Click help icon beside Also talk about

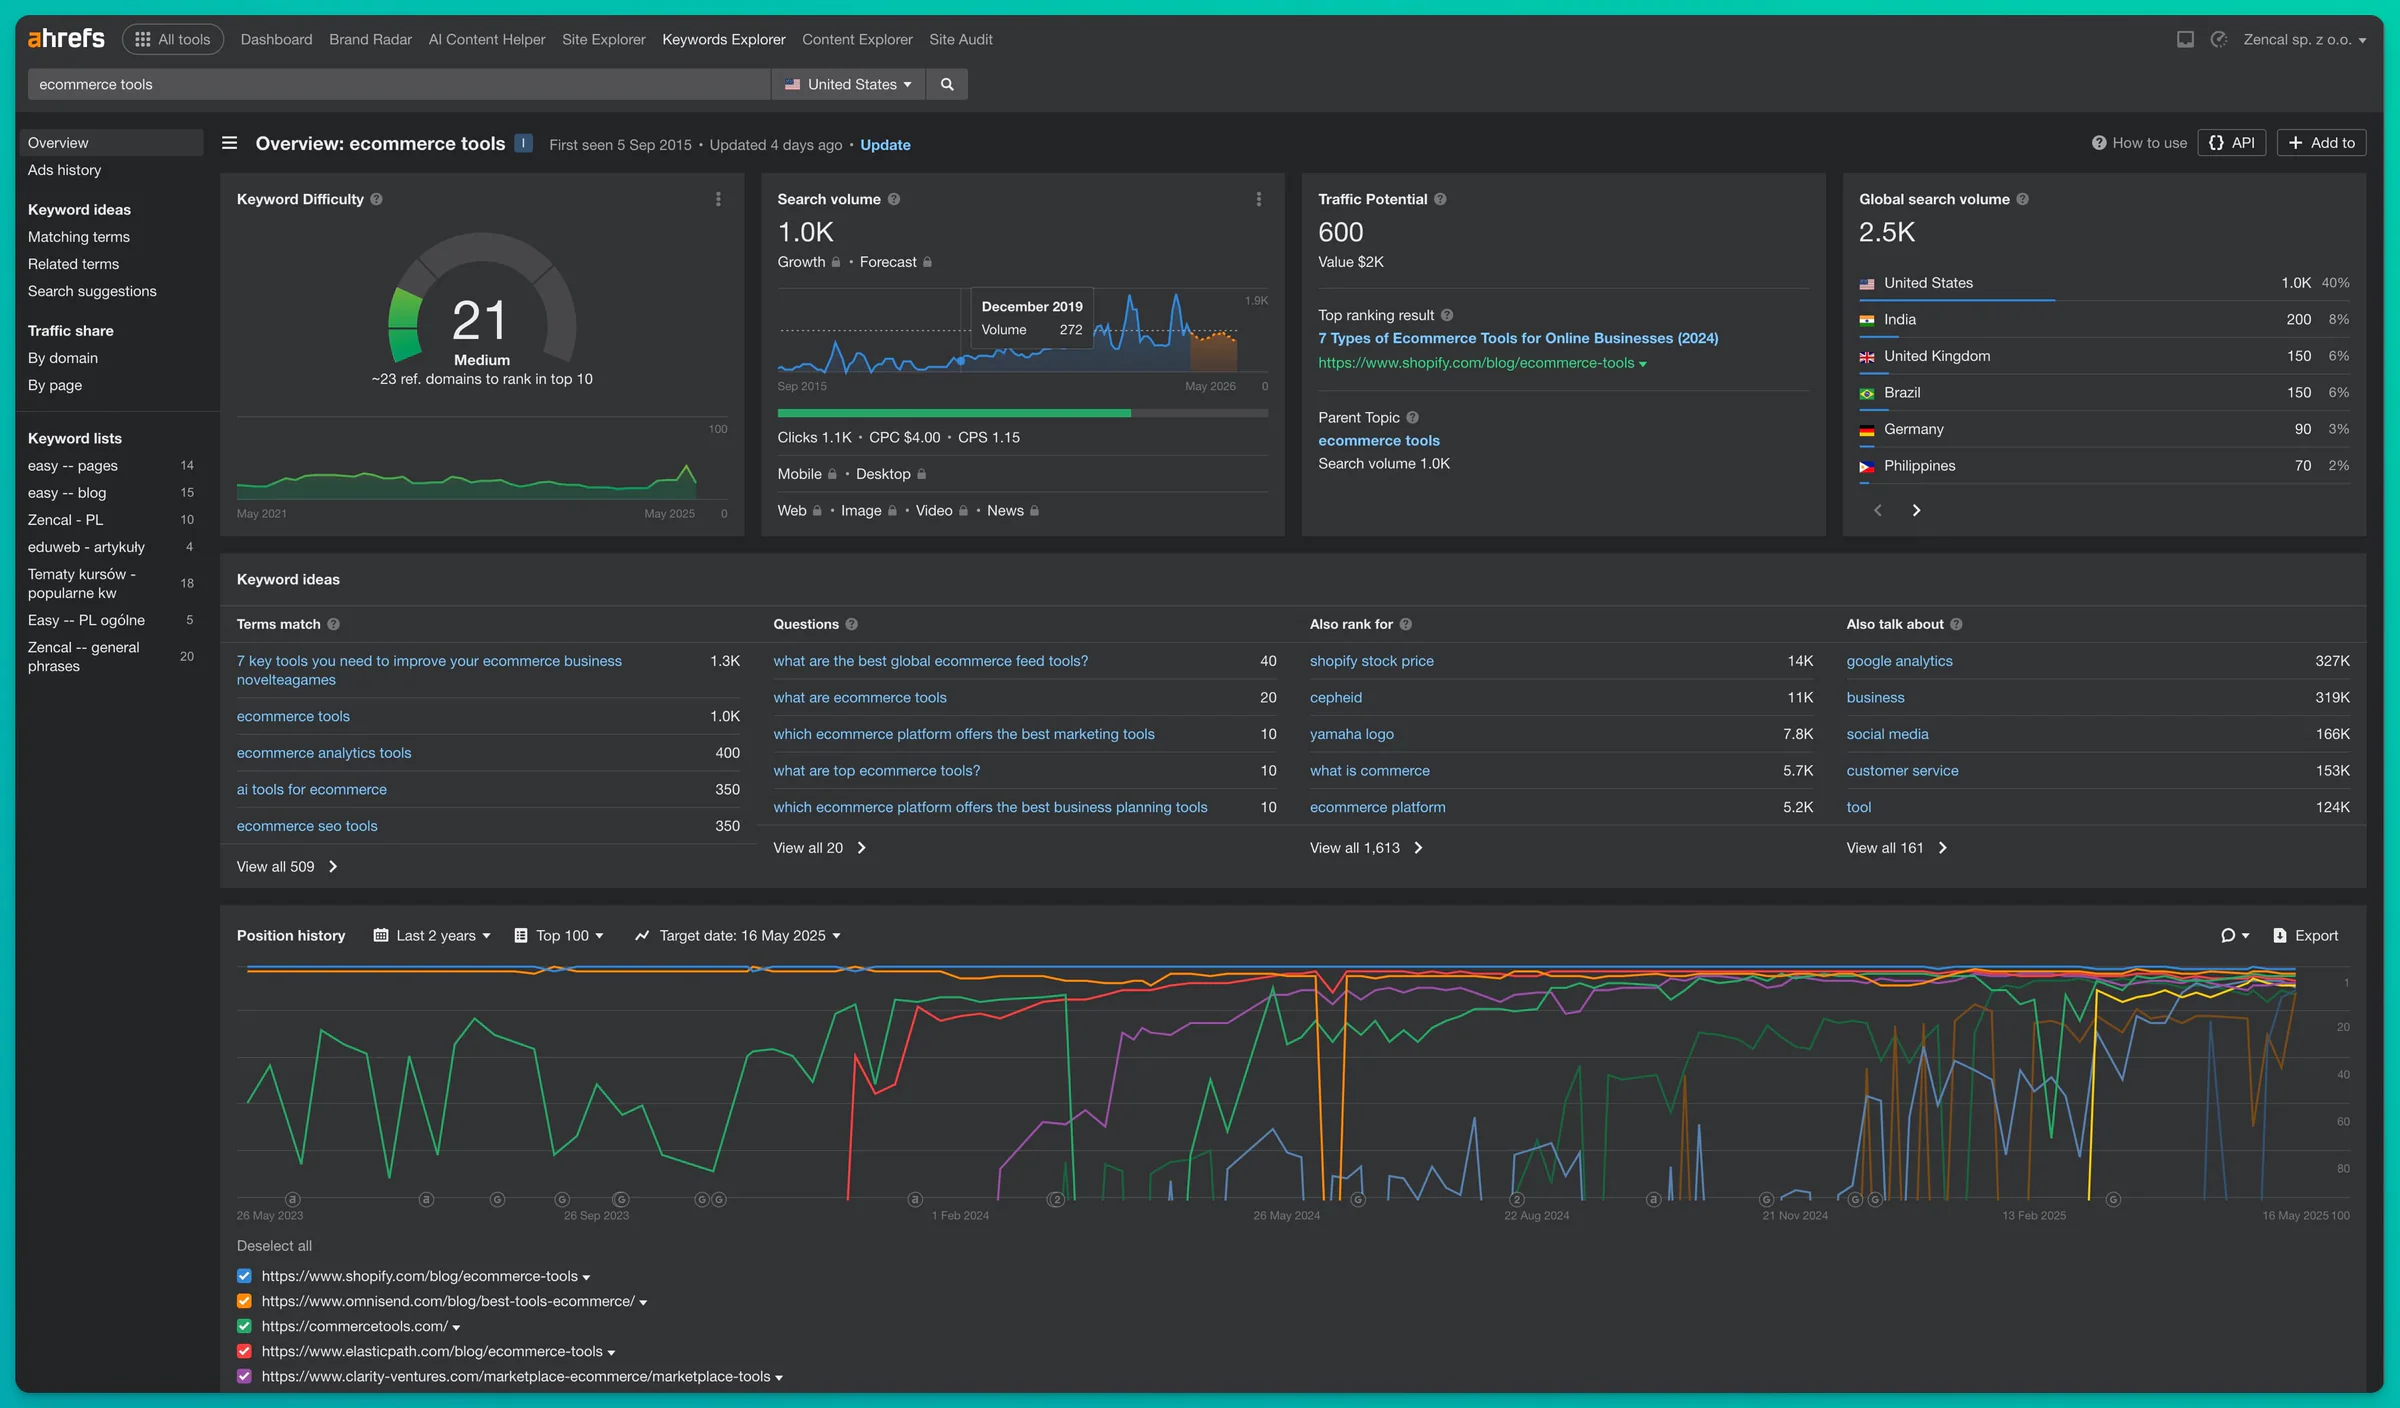(1956, 624)
